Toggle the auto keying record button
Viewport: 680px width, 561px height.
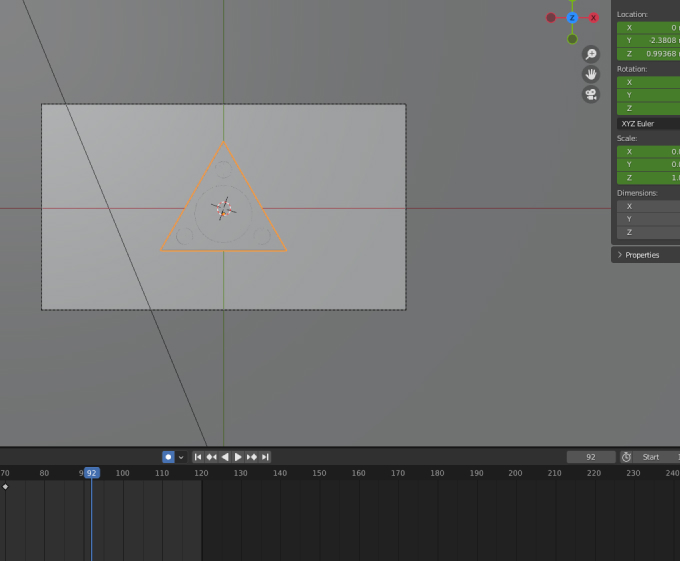point(168,457)
